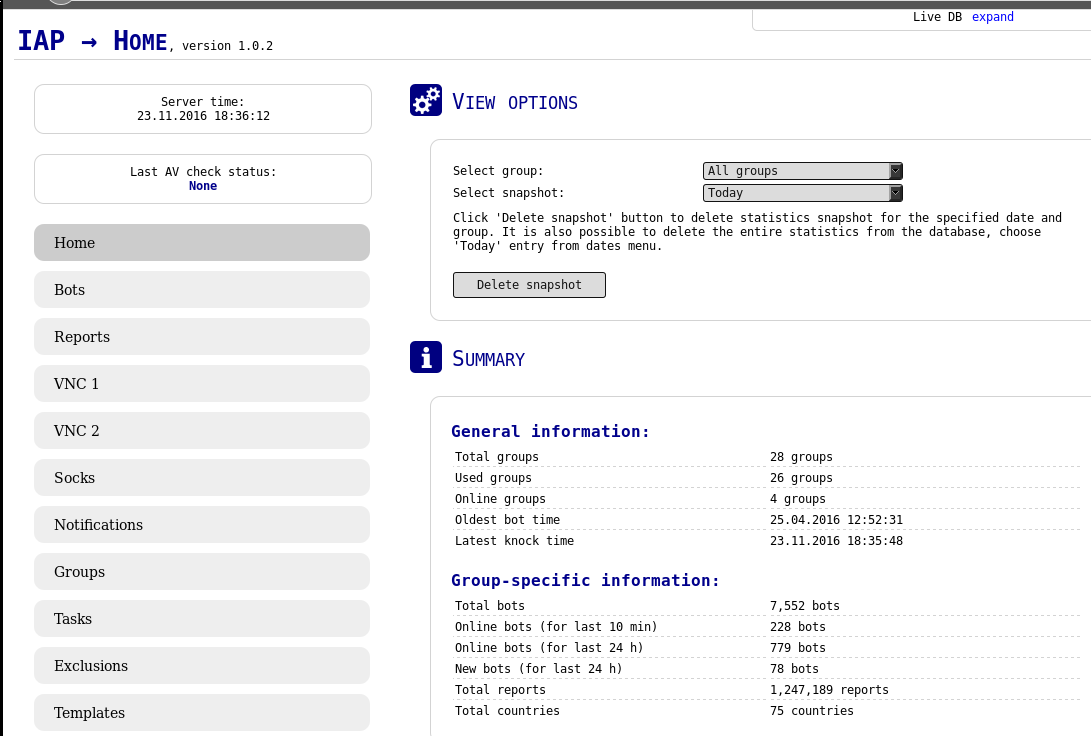
Task: Click 'Online bots (for last 10 min)' label
Action: point(556,627)
